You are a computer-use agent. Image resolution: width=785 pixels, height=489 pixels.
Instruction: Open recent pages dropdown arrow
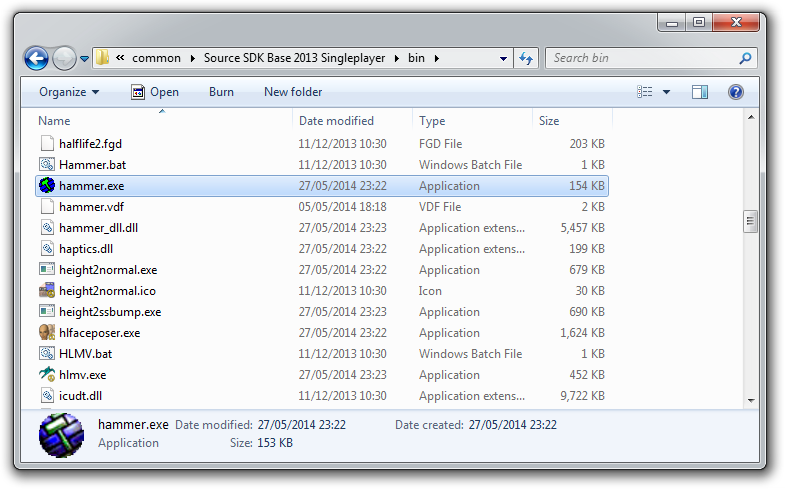coord(84,59)
